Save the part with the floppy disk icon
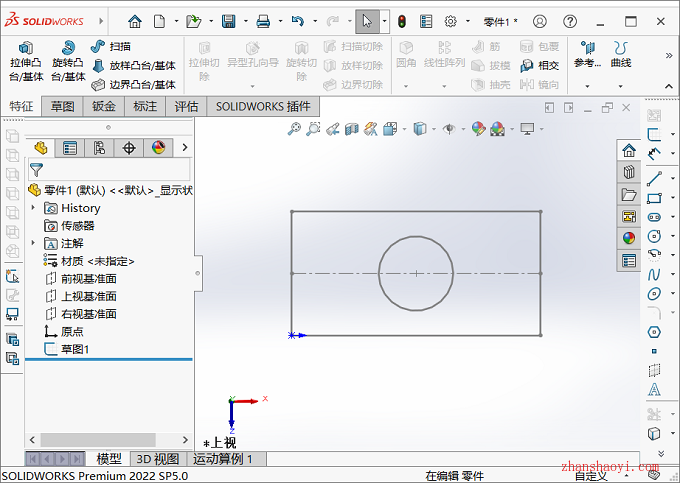The height and width of the screenshot is (483, 680). point(229,21)
